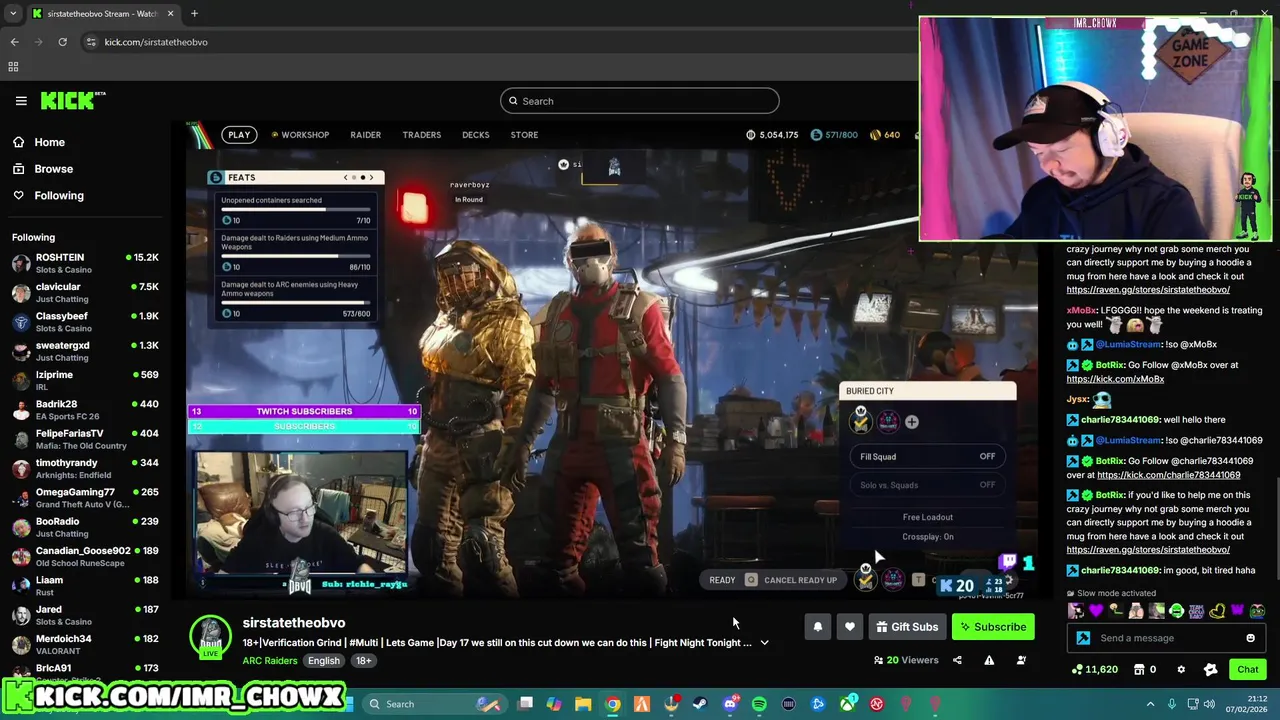Click the Kick search field

(639, 101)
